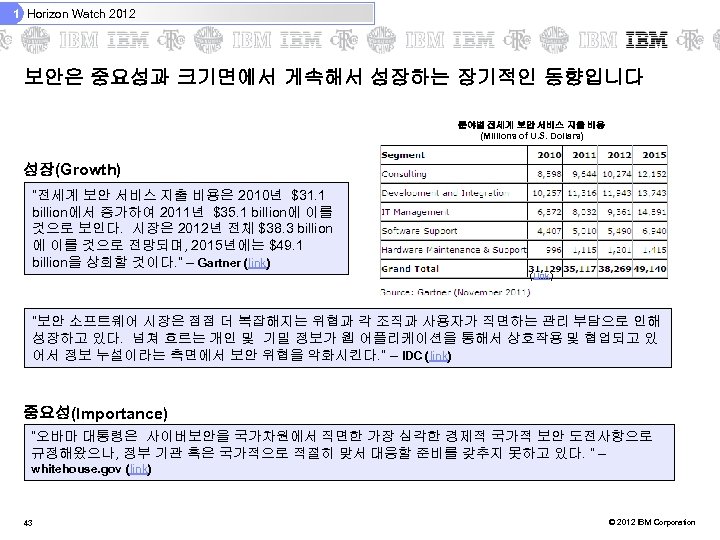The height and width of the screenshot is (540, 720).
Task: Click the 'Software Support' row label
Action: pyautogui.click(x=419, y=231)
